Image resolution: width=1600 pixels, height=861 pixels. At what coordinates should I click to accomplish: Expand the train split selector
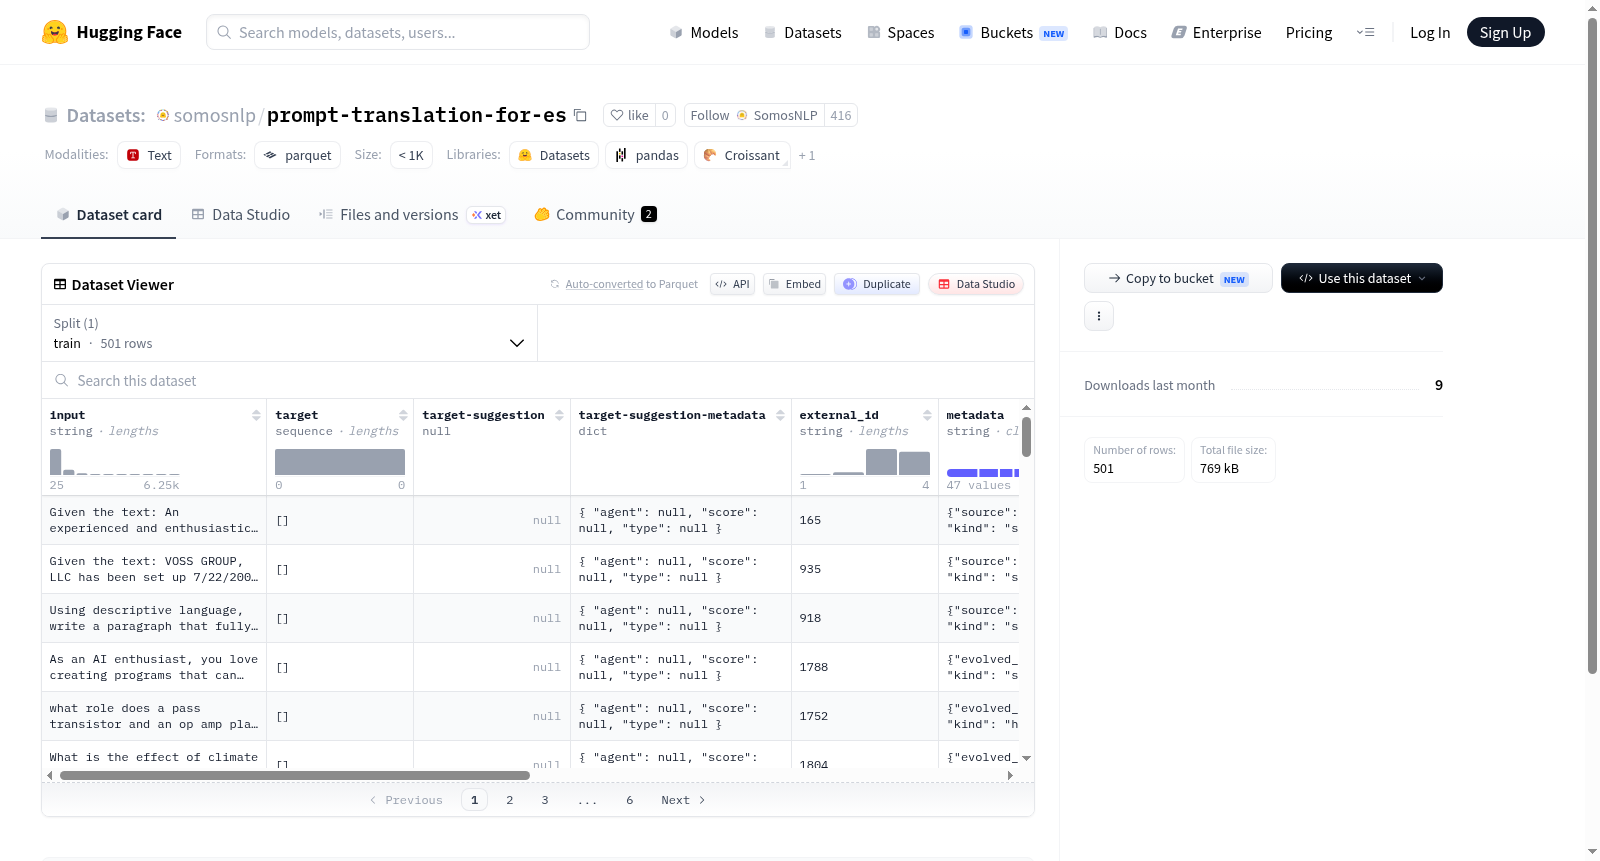[x=290, y=333]
